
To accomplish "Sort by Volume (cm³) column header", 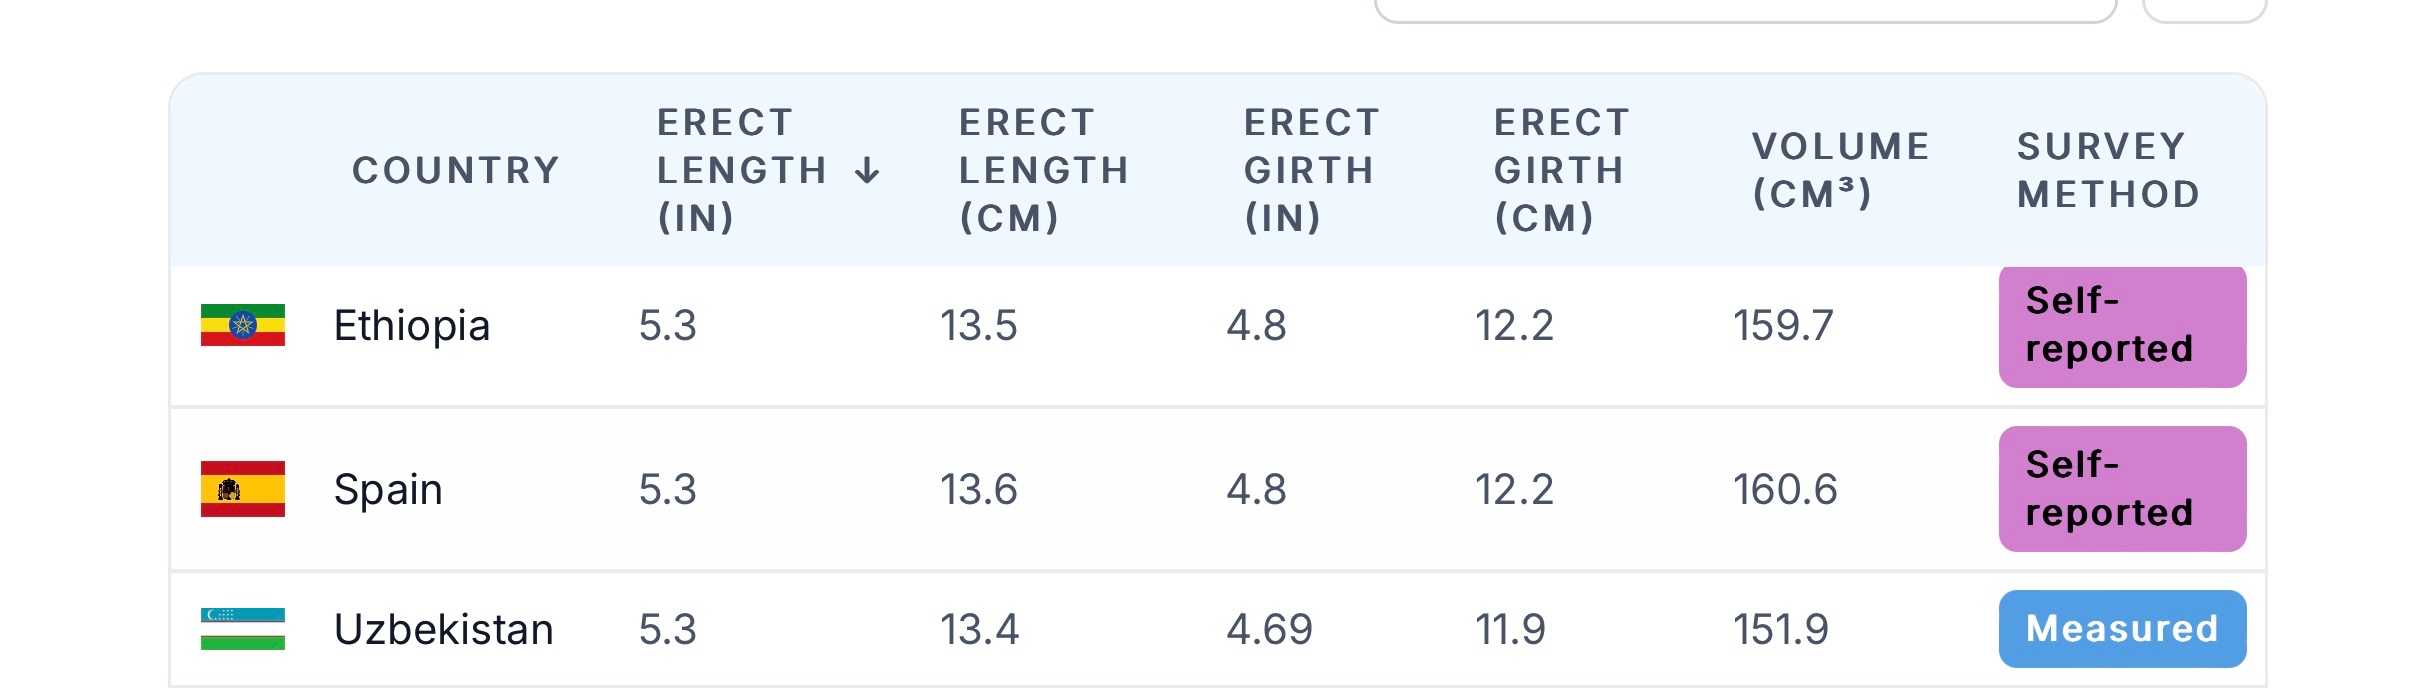I will pos(1840,171).
